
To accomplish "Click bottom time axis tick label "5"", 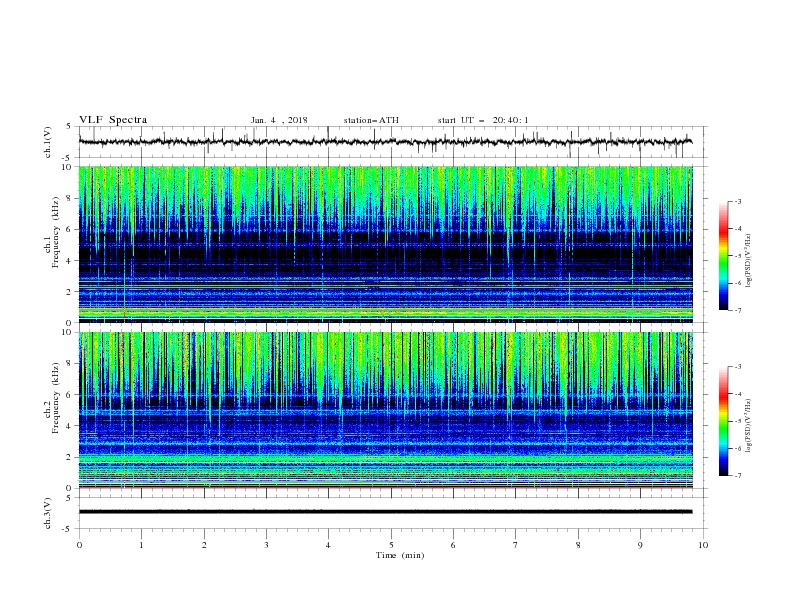I will click(391, 545).
